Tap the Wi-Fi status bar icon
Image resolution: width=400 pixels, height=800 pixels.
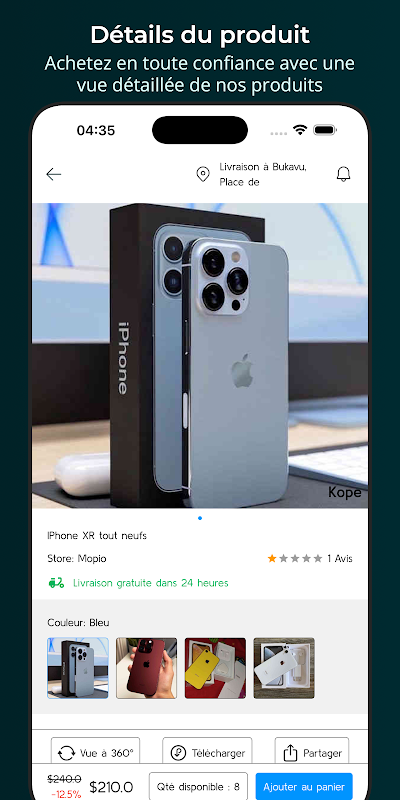(x=301, y=130)
